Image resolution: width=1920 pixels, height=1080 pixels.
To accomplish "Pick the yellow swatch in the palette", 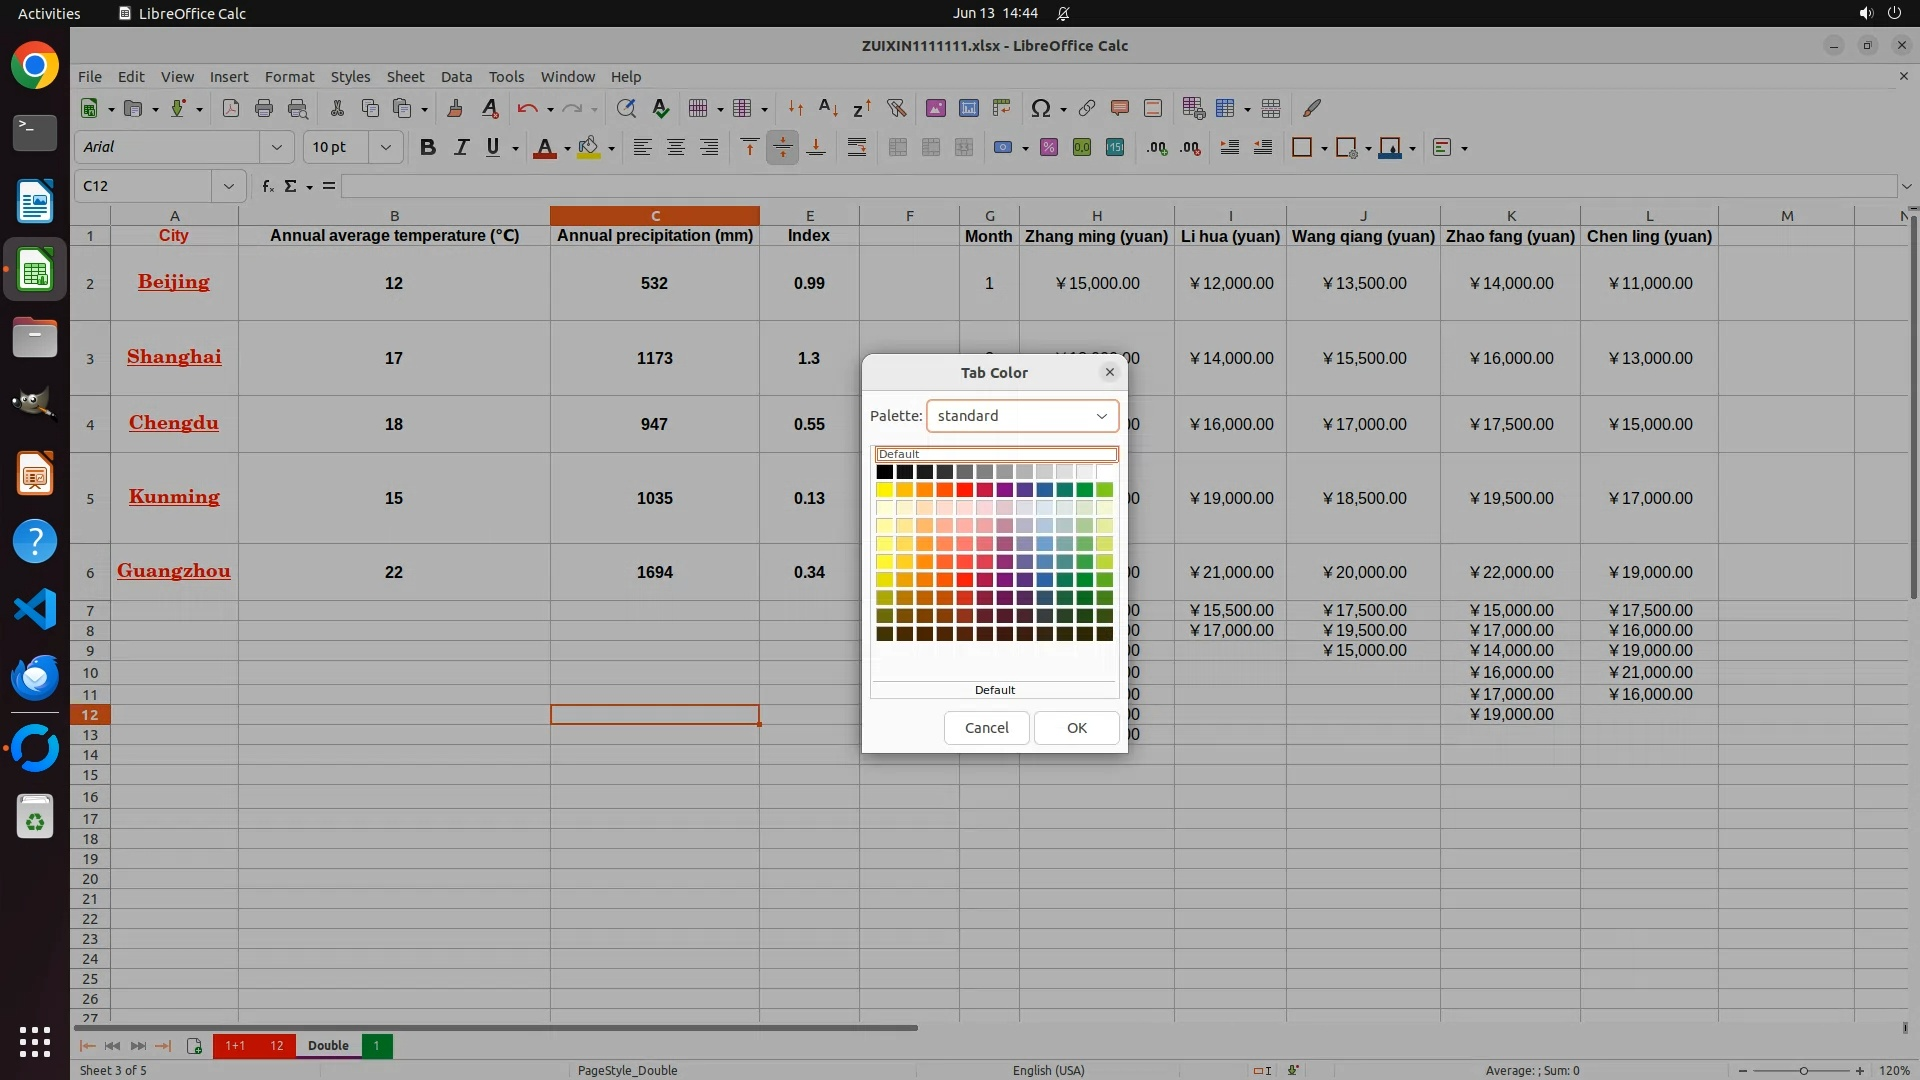I will pos(884,490).
